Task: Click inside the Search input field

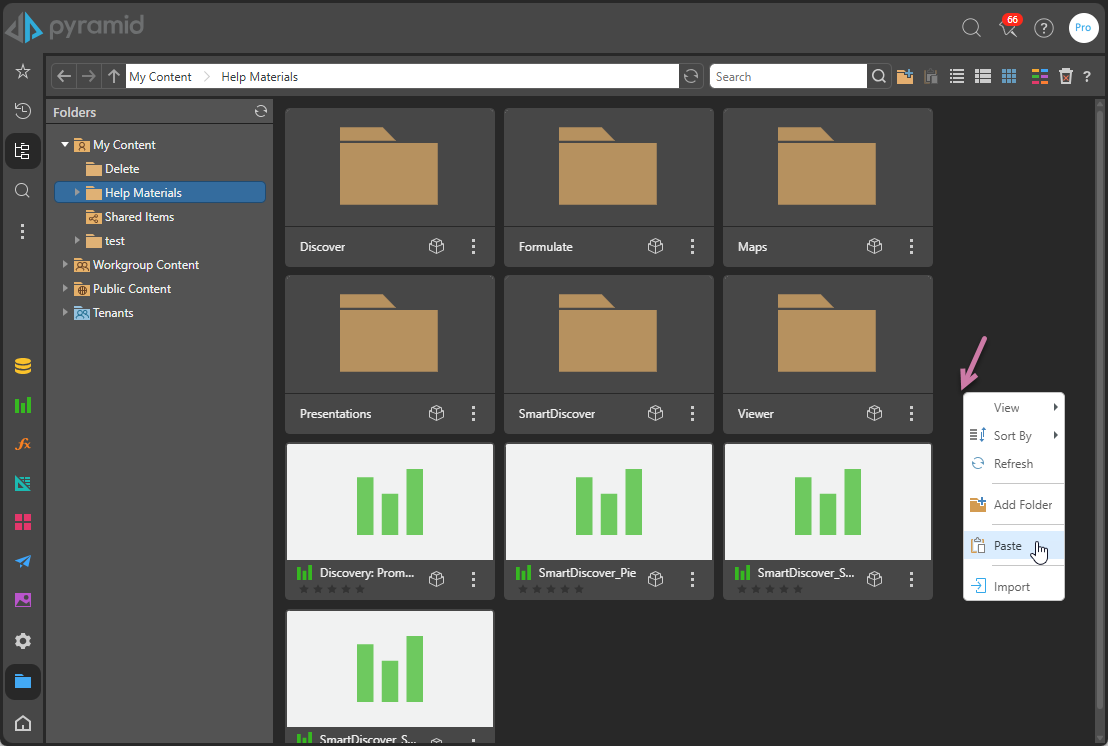Action: pyautogui.click(x=787, y=77)
